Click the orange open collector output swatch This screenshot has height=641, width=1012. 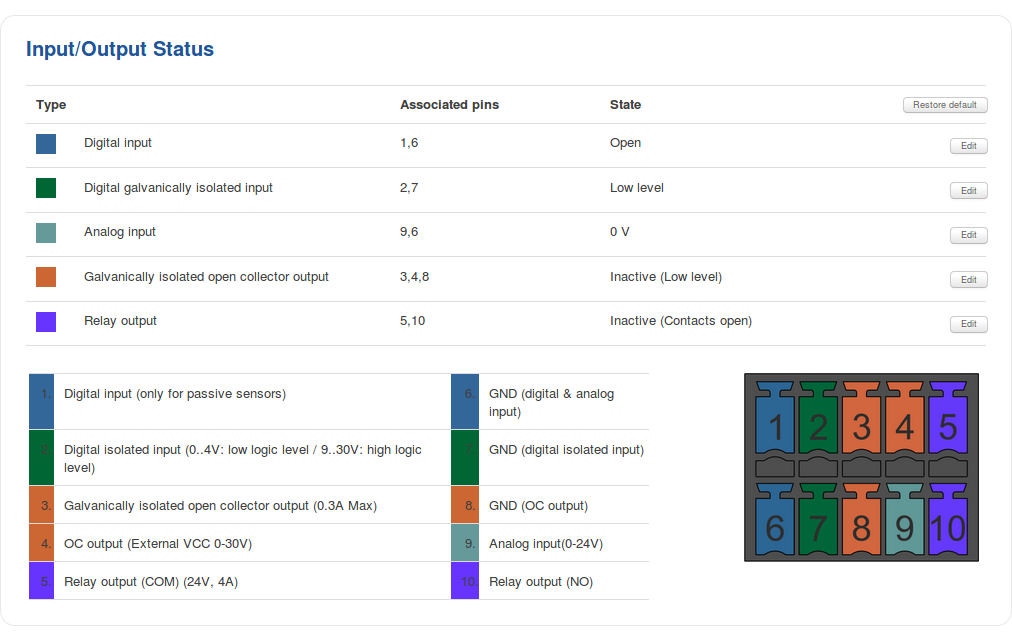46,277
